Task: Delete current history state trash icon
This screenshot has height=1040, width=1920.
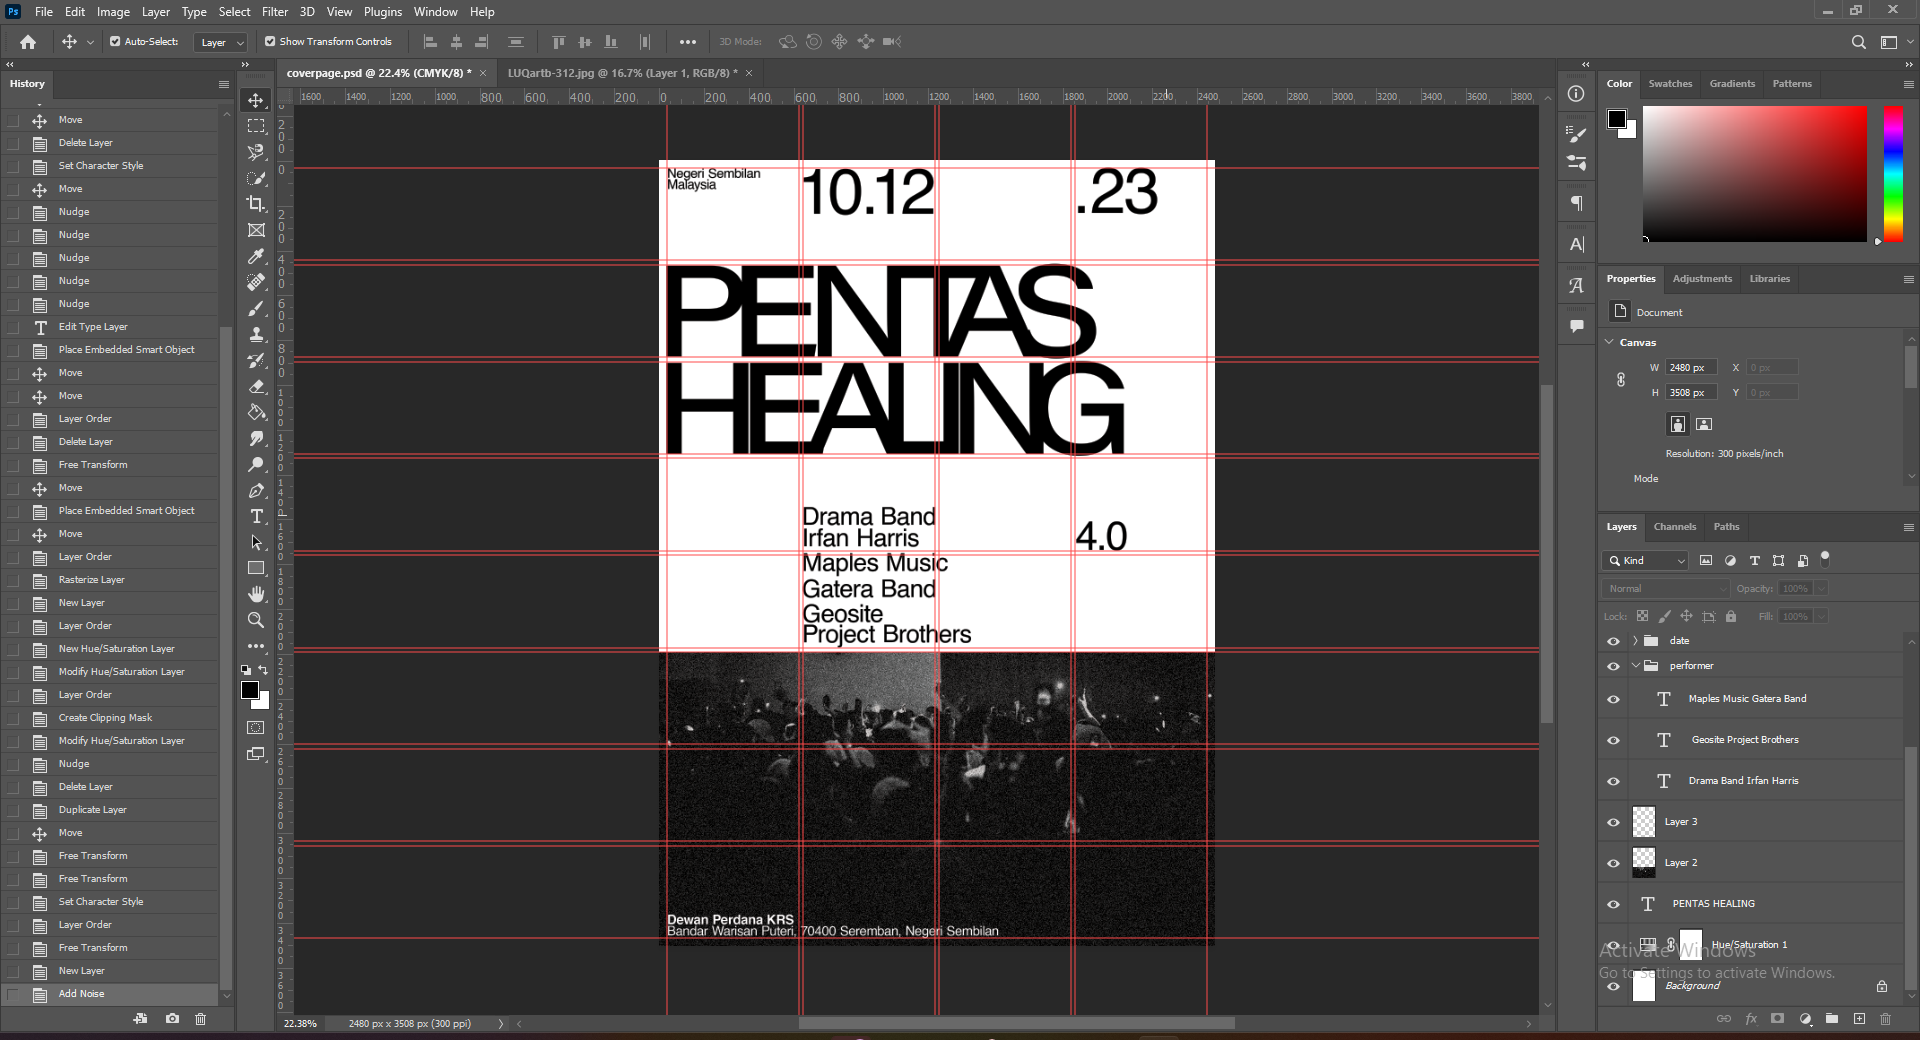Action: 200,1019
